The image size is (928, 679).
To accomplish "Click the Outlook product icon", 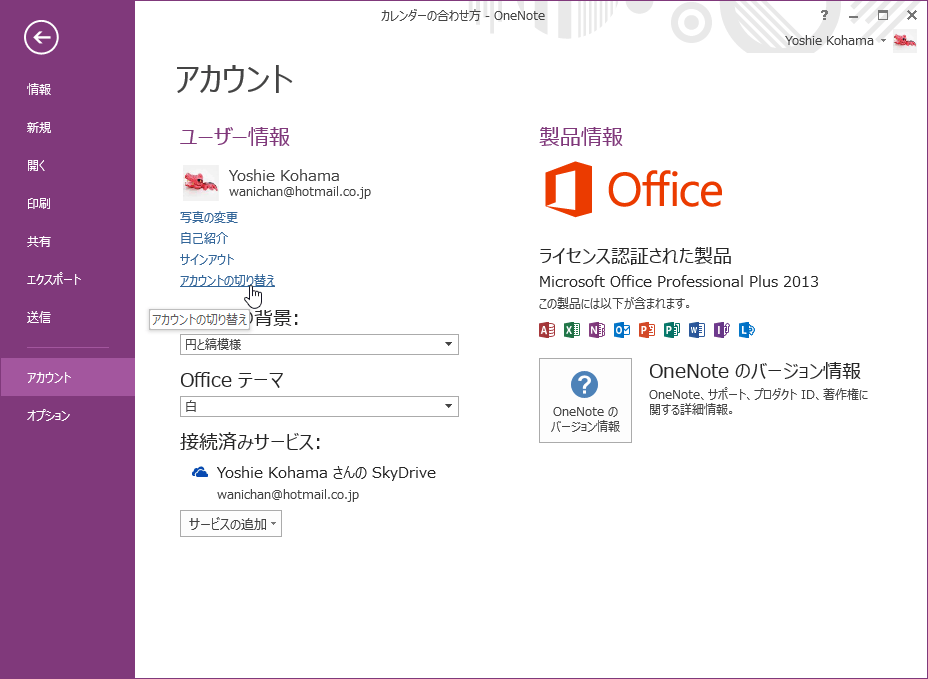I will pyautogui.click(x=621, y=330).
